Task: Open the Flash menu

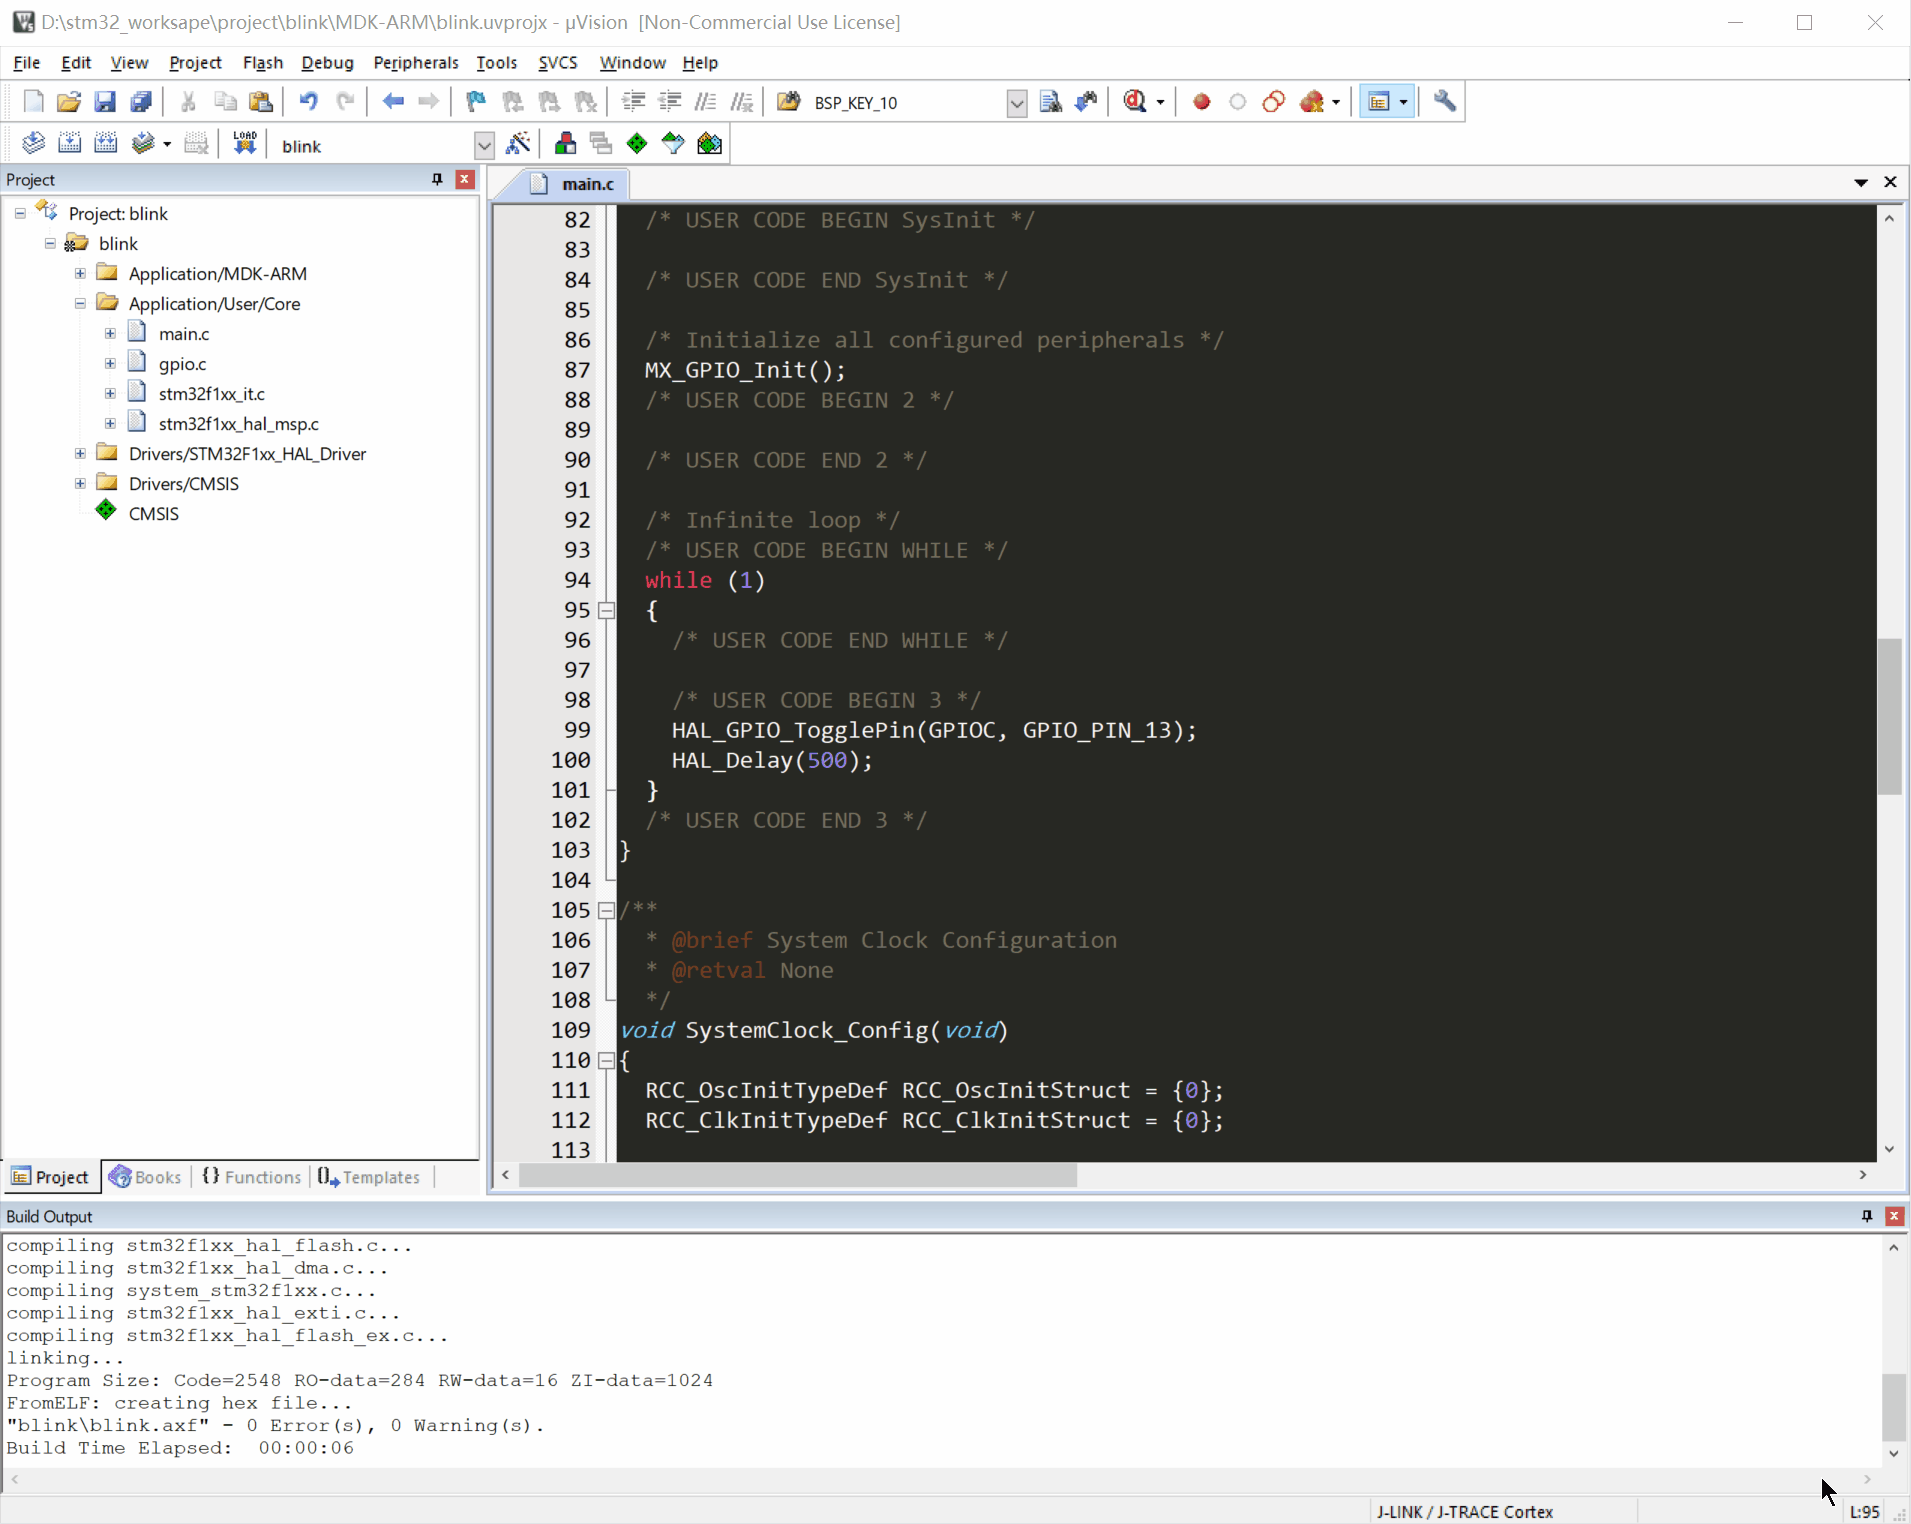Action: [x=262, y=62]
